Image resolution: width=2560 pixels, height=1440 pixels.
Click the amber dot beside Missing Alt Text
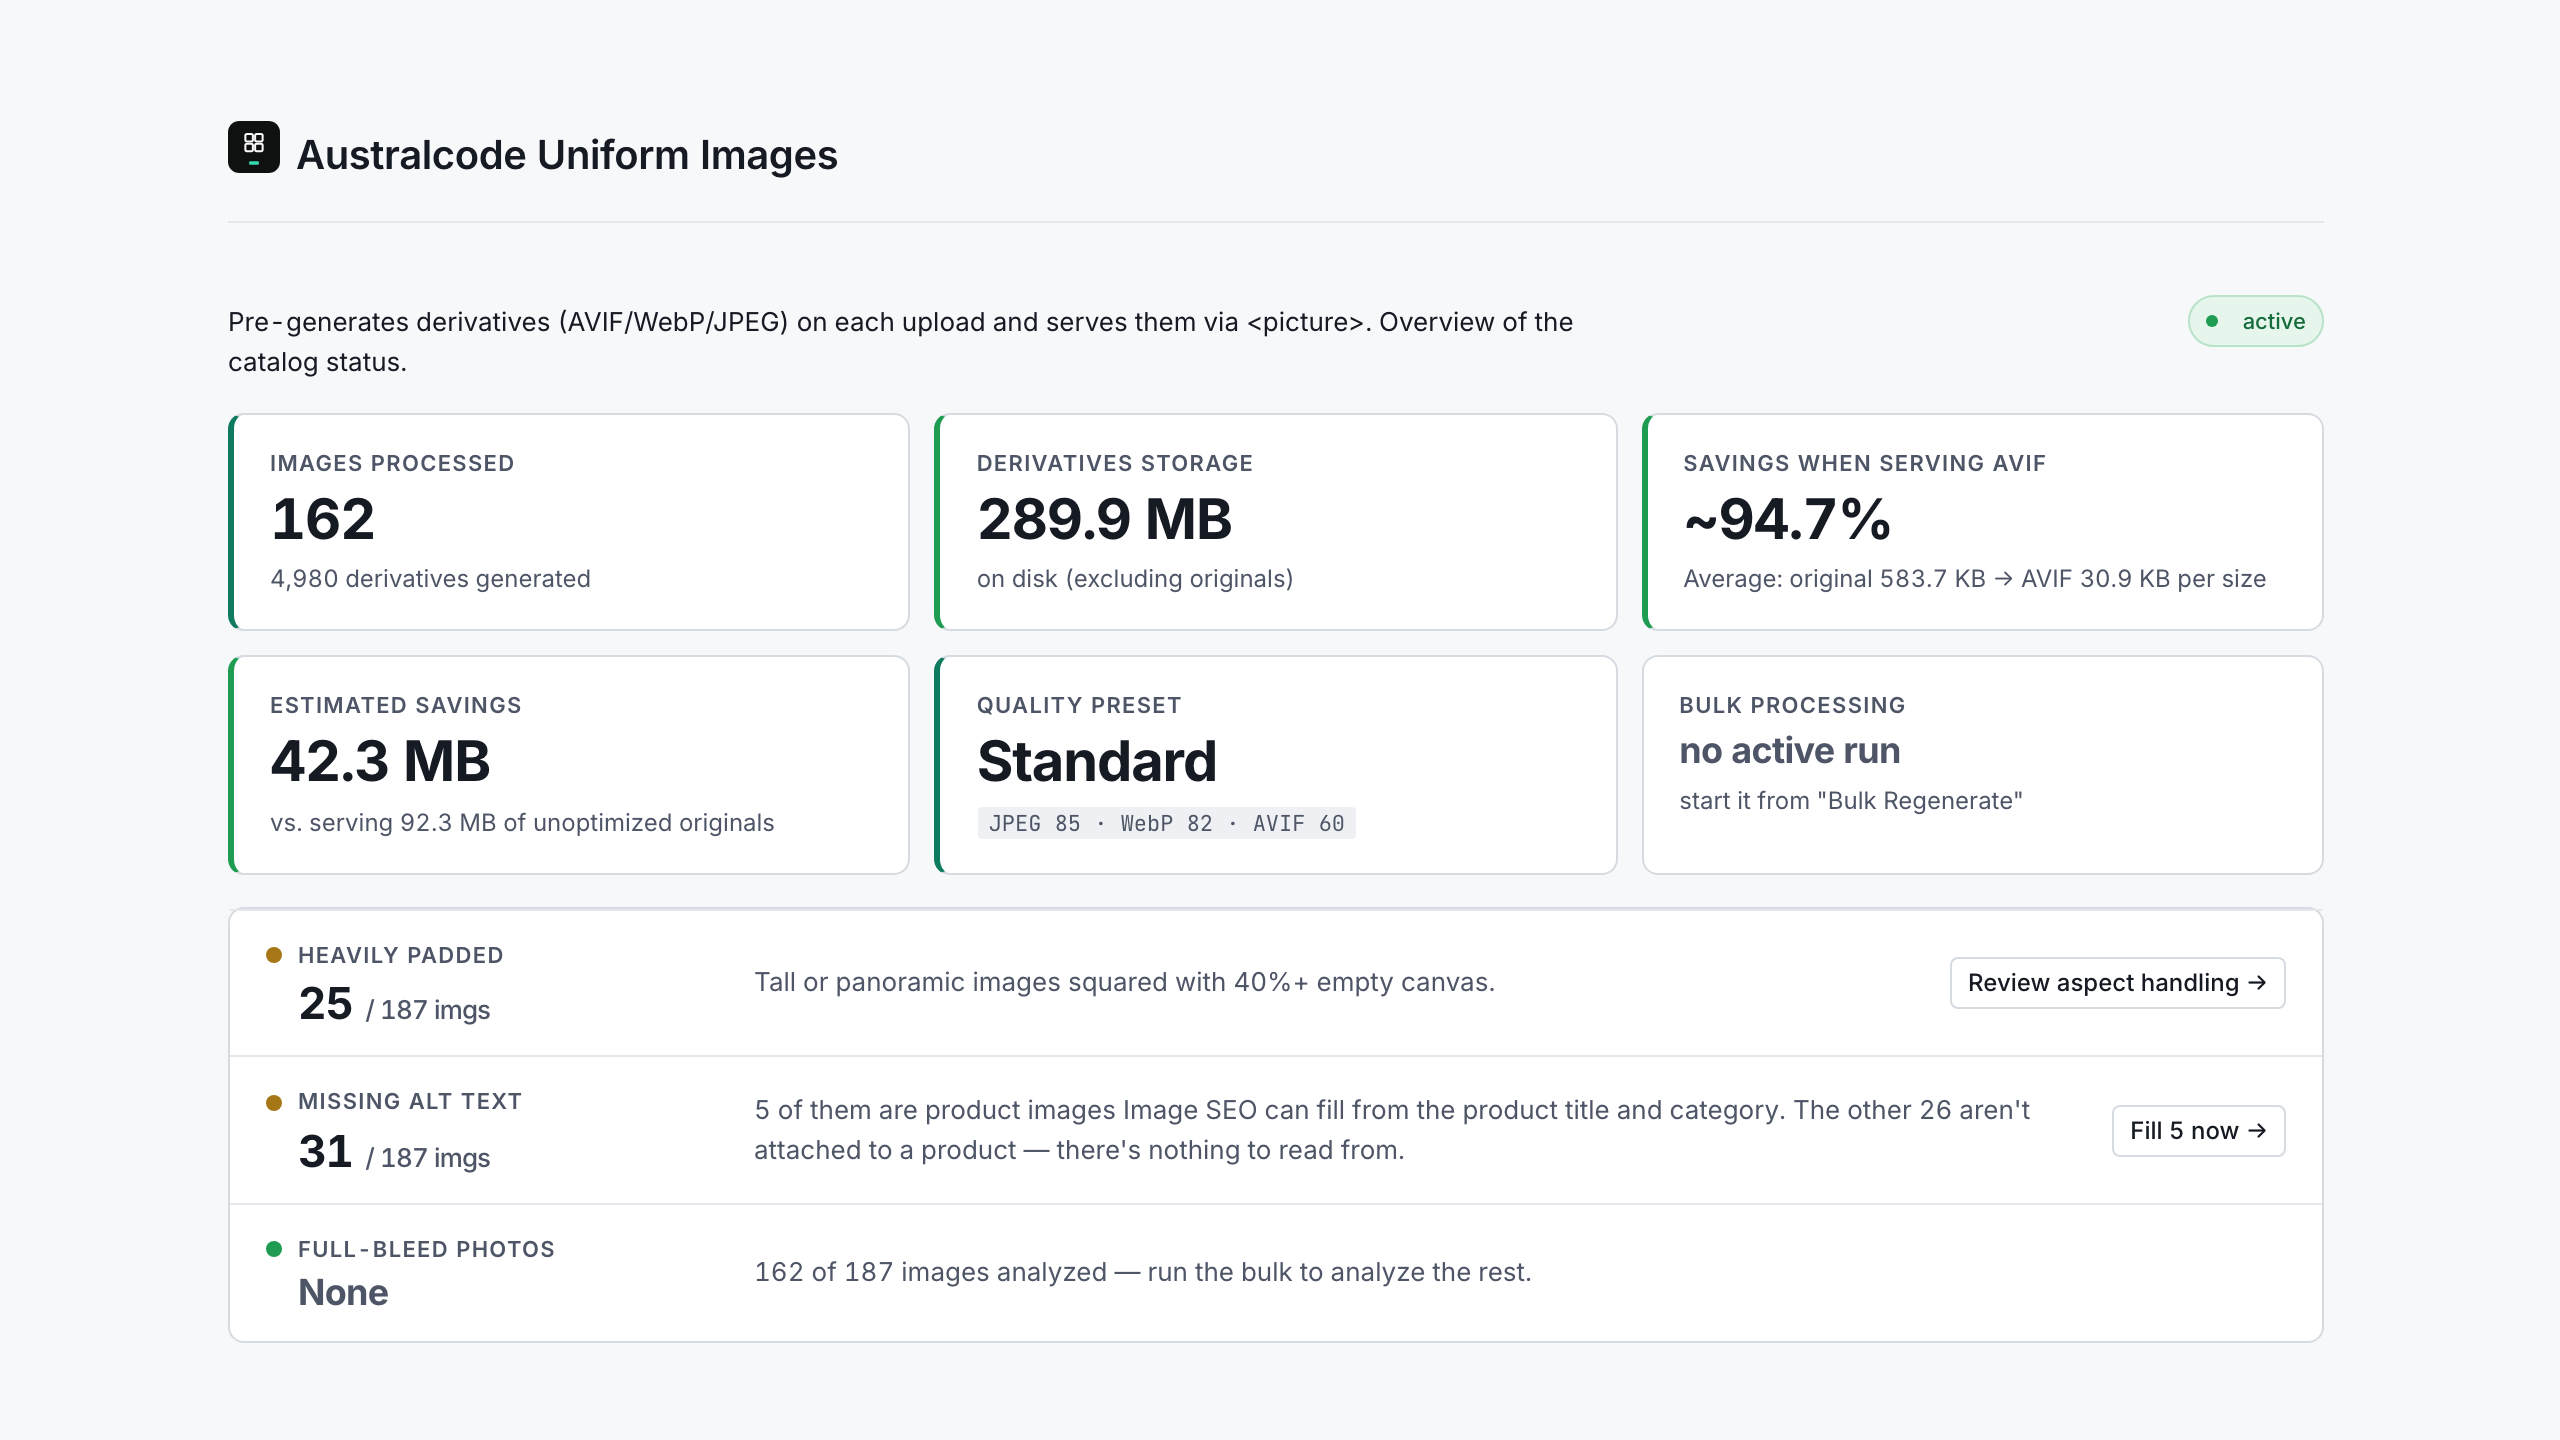tap(274, 1103)
